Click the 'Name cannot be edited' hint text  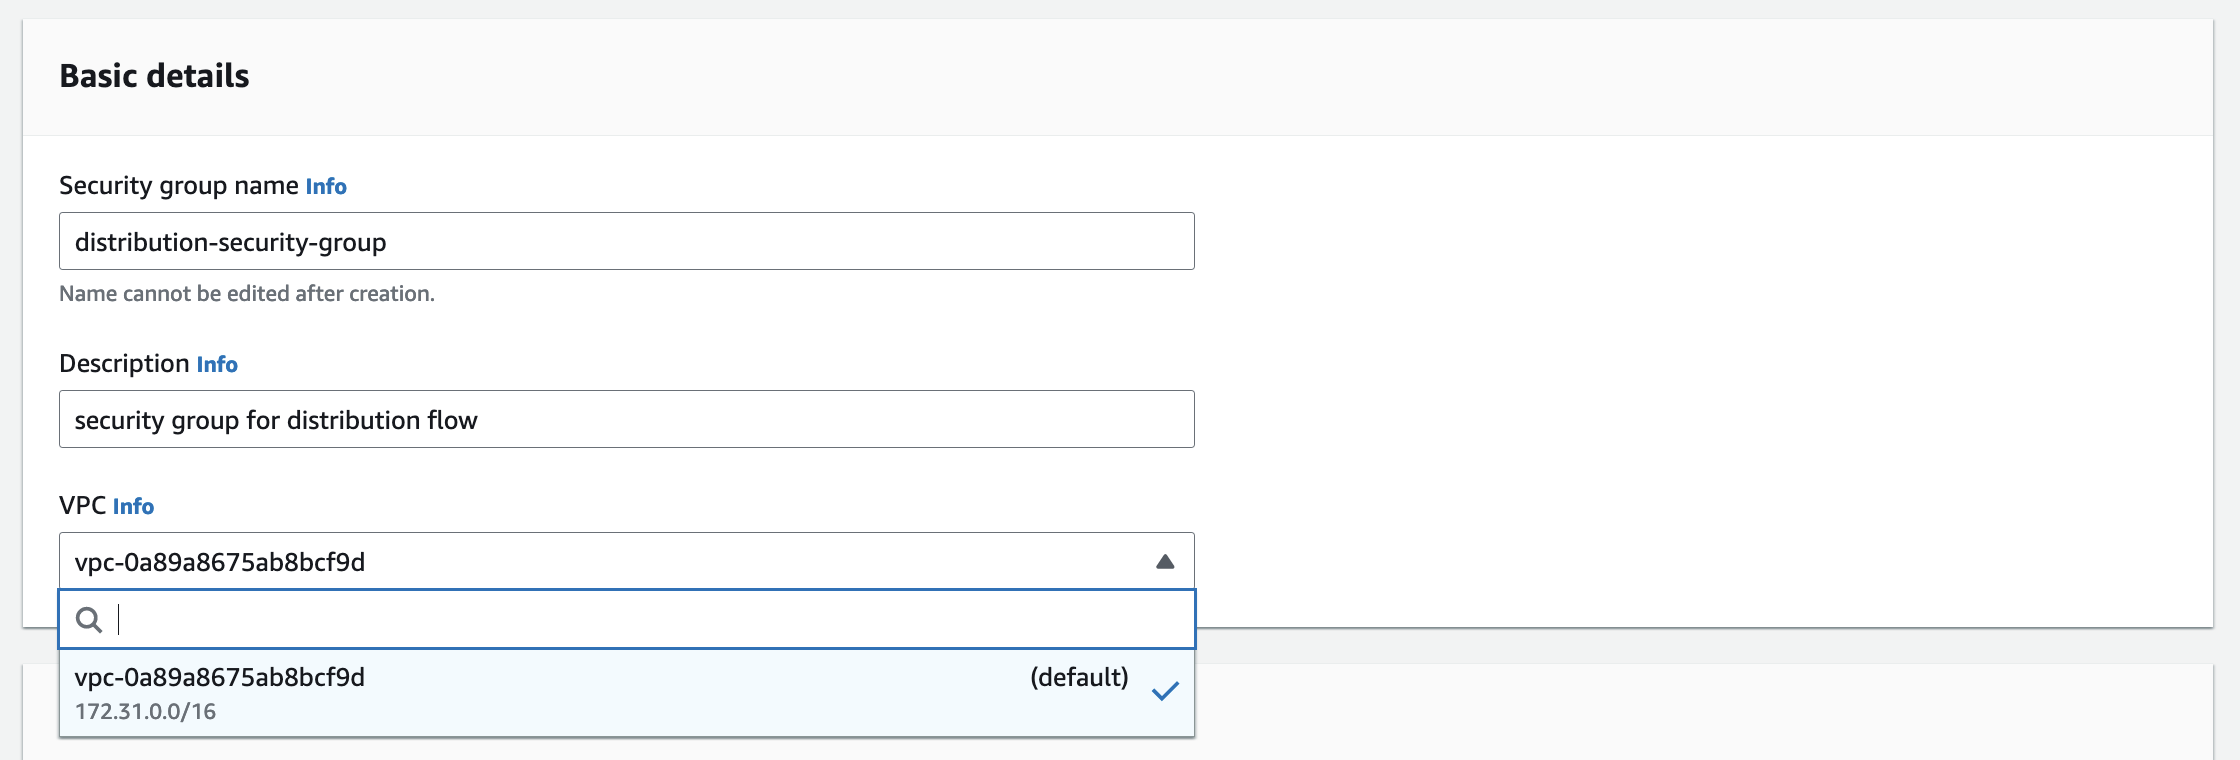click(x=247, y=294)
